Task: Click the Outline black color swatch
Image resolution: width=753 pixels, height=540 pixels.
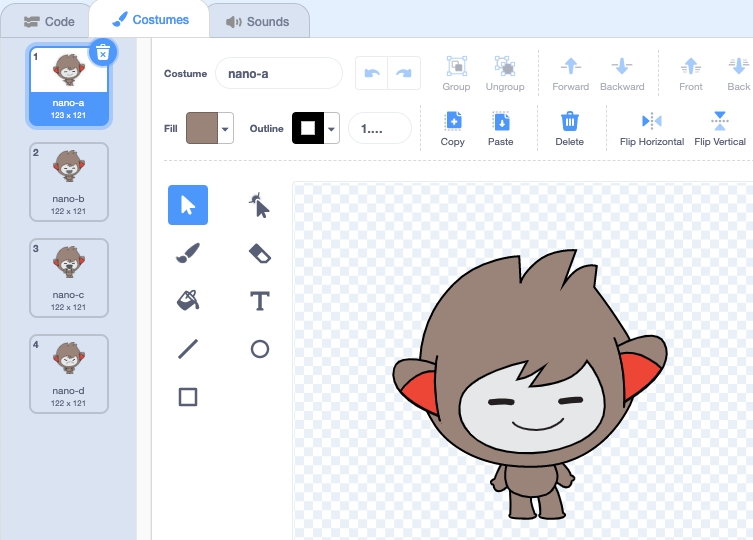Action: [307, 128]
